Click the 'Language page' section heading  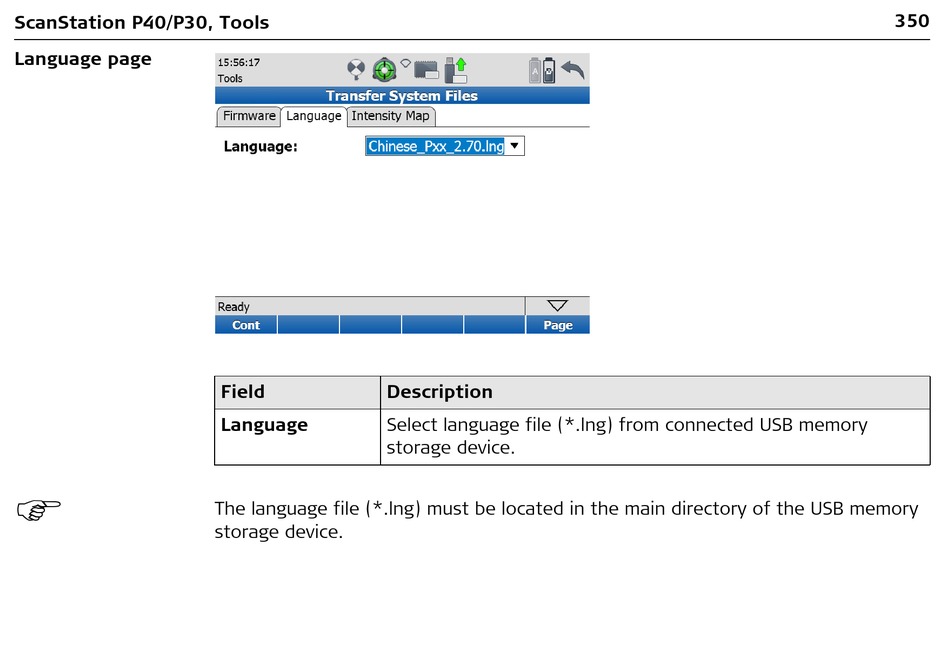[83, 59]
